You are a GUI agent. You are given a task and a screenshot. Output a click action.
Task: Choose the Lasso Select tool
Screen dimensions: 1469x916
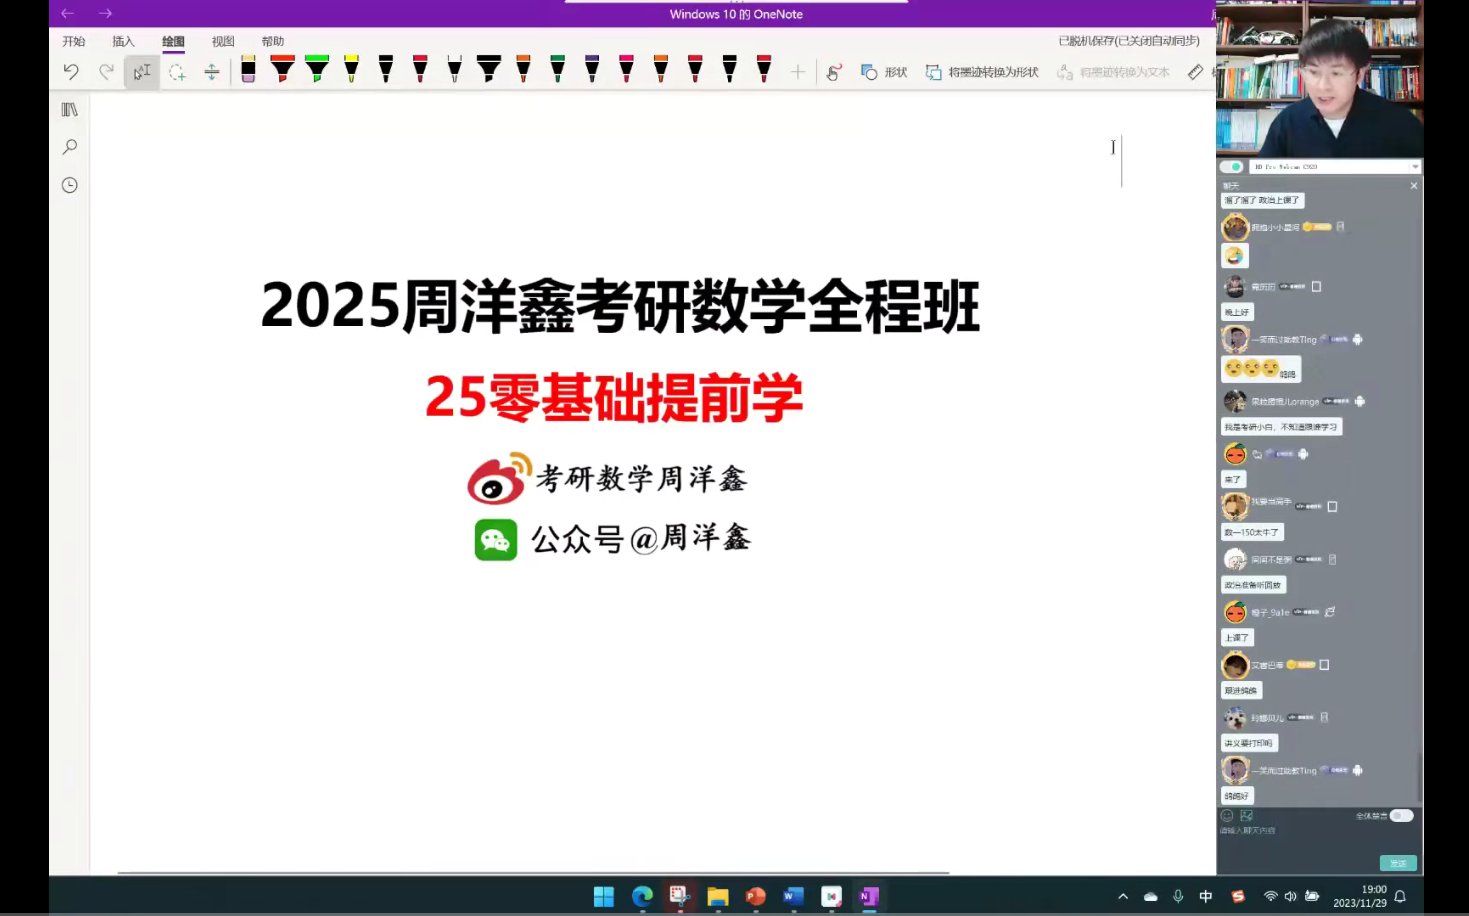[x=177, y=72]
